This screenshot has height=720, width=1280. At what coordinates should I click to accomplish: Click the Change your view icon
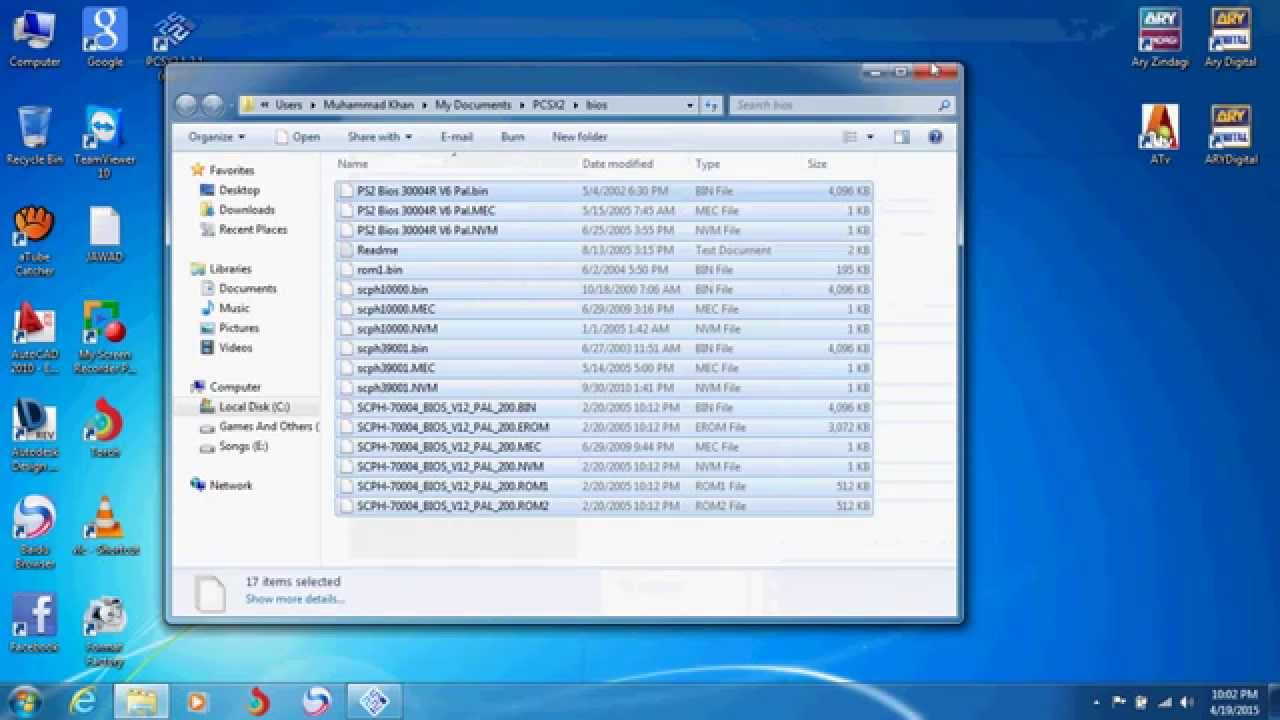(850, 137)
